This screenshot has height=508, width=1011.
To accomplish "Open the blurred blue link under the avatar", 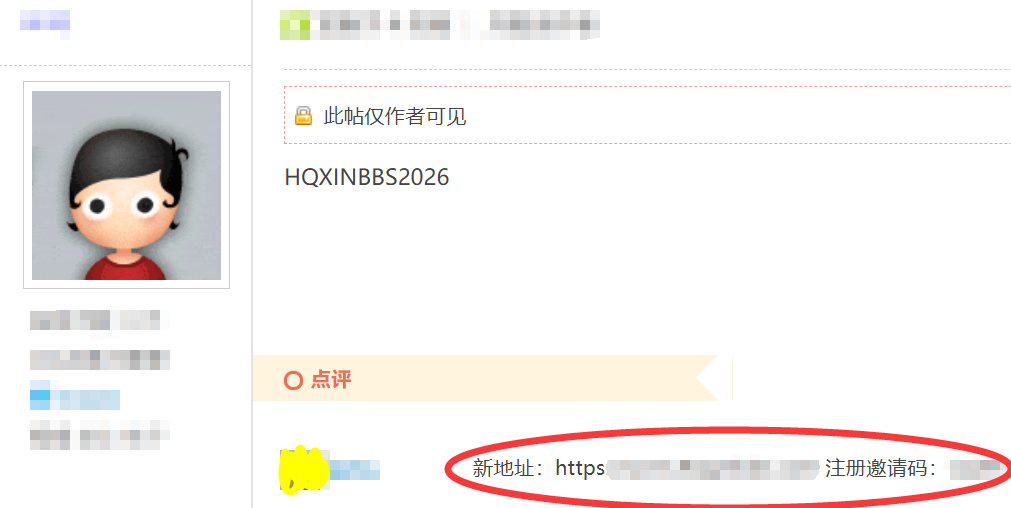I will [x=75, y=396].
